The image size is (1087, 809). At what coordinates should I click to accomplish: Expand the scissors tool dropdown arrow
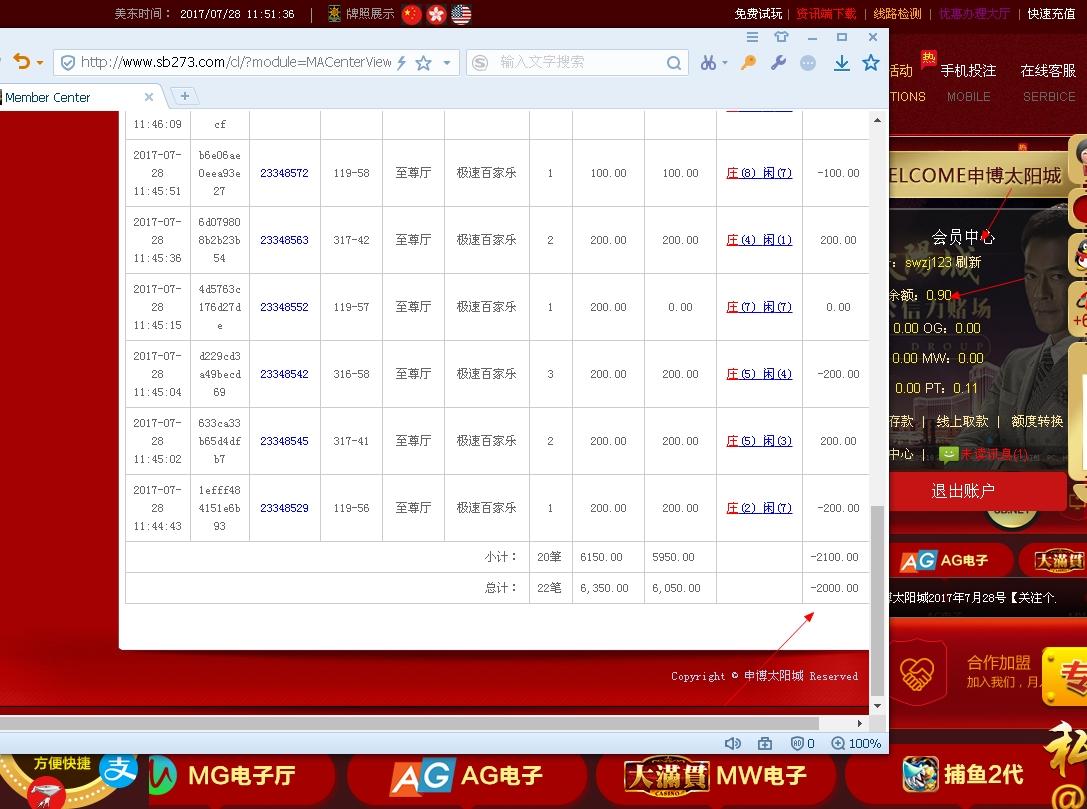pyautogui.click(x=725, y=62)
